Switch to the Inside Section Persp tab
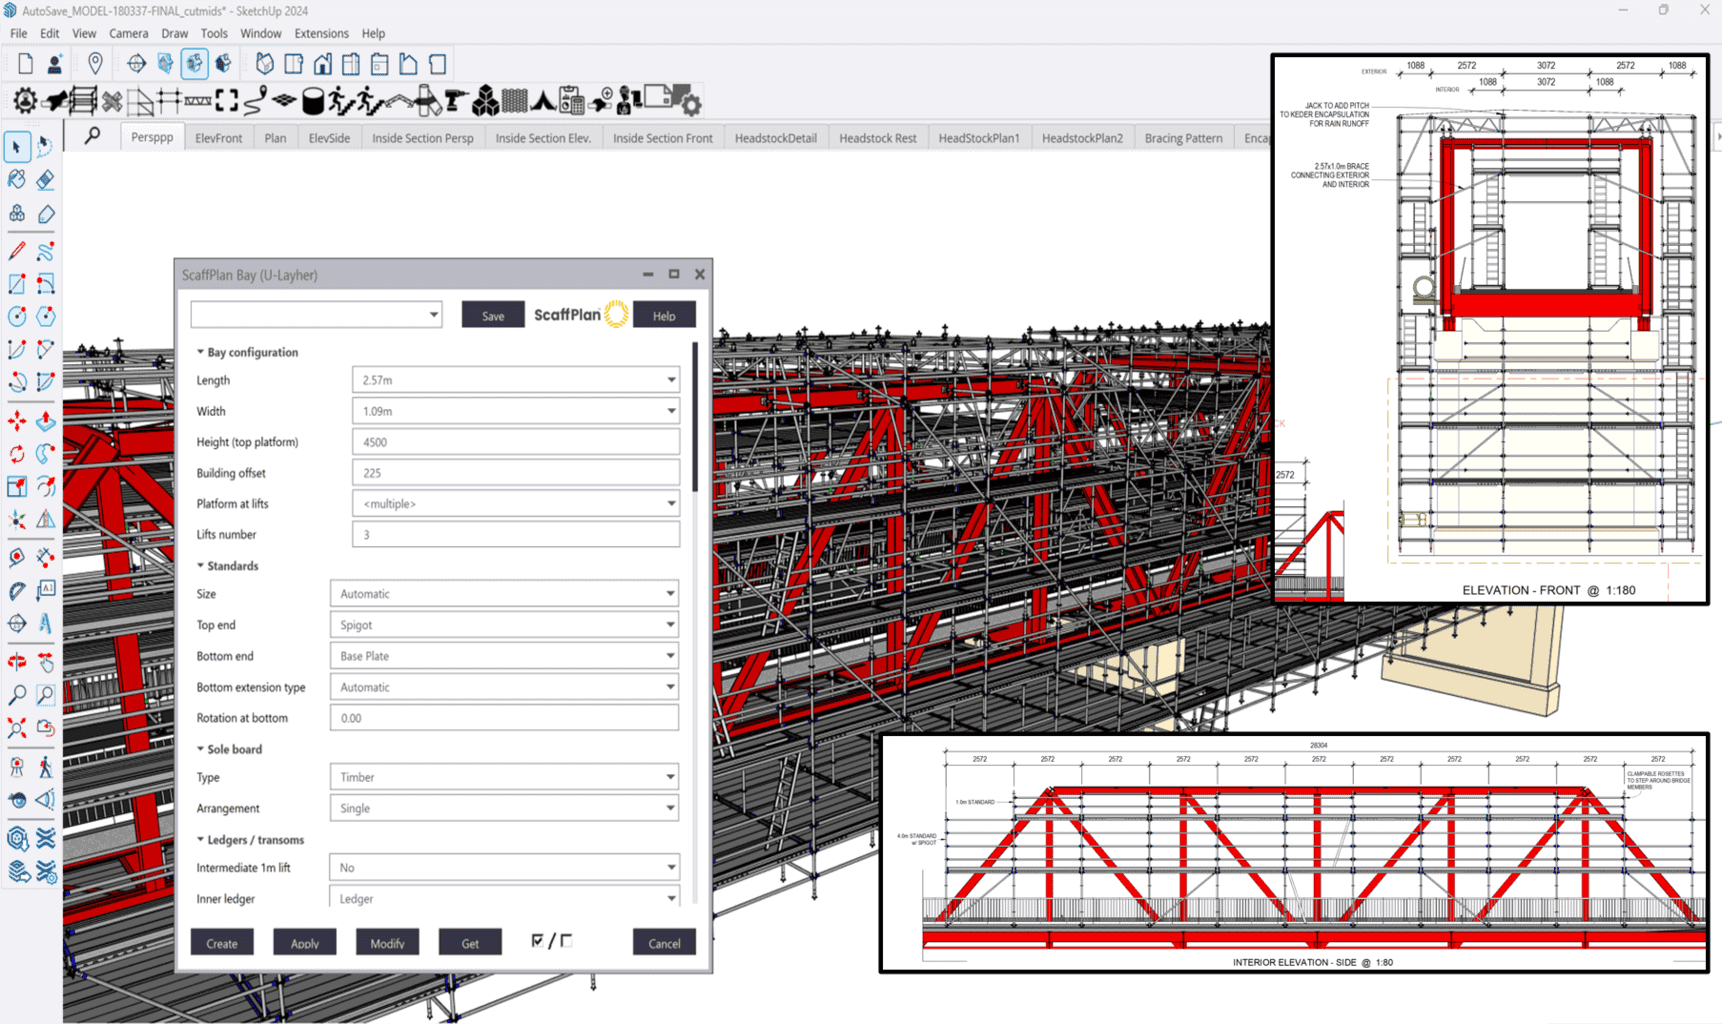 [423, 138]
